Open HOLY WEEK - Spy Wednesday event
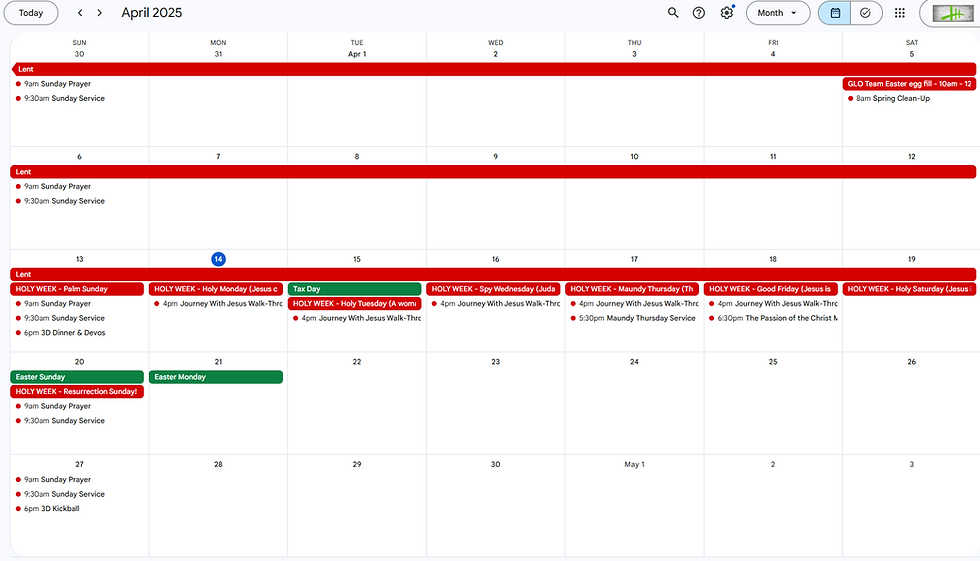The height and width of the screenshot is (561, 980). pos(494,289)
